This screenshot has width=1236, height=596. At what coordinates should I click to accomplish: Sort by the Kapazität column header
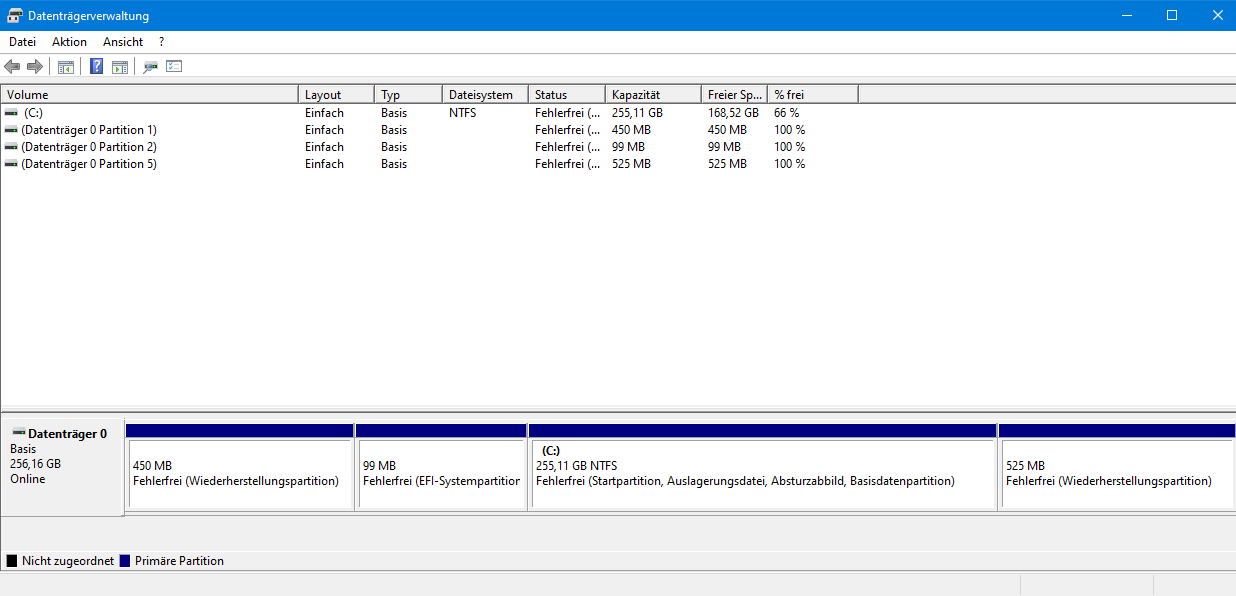653,95
